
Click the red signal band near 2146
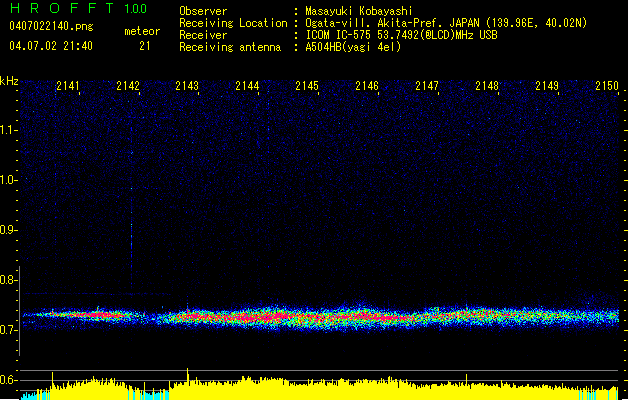pos(366,316)
